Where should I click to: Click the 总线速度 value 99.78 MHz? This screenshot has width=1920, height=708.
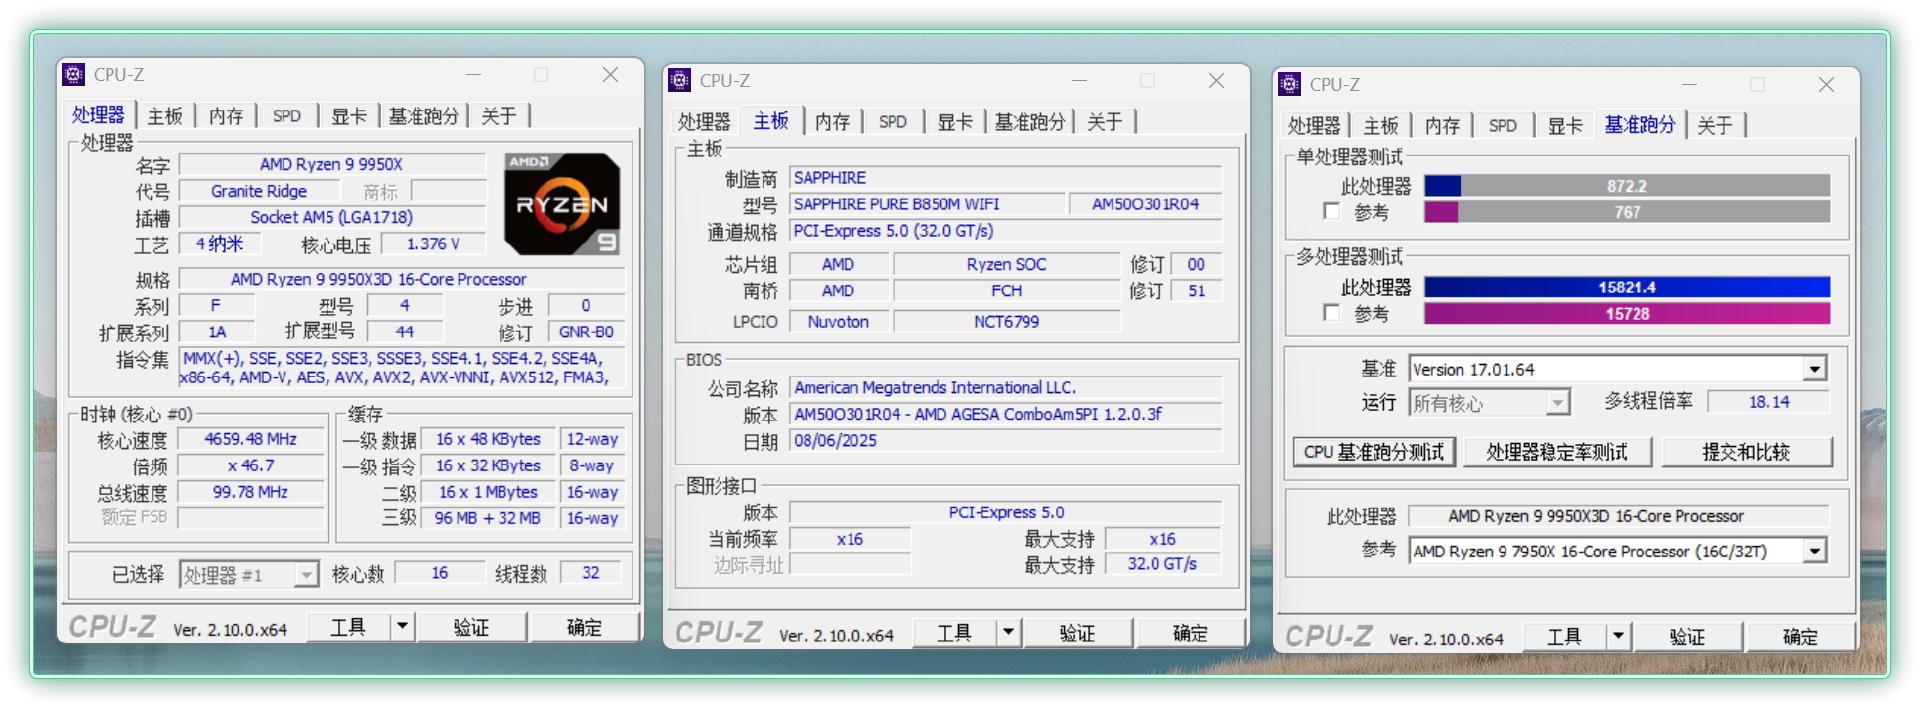click(x=251, y=492)
